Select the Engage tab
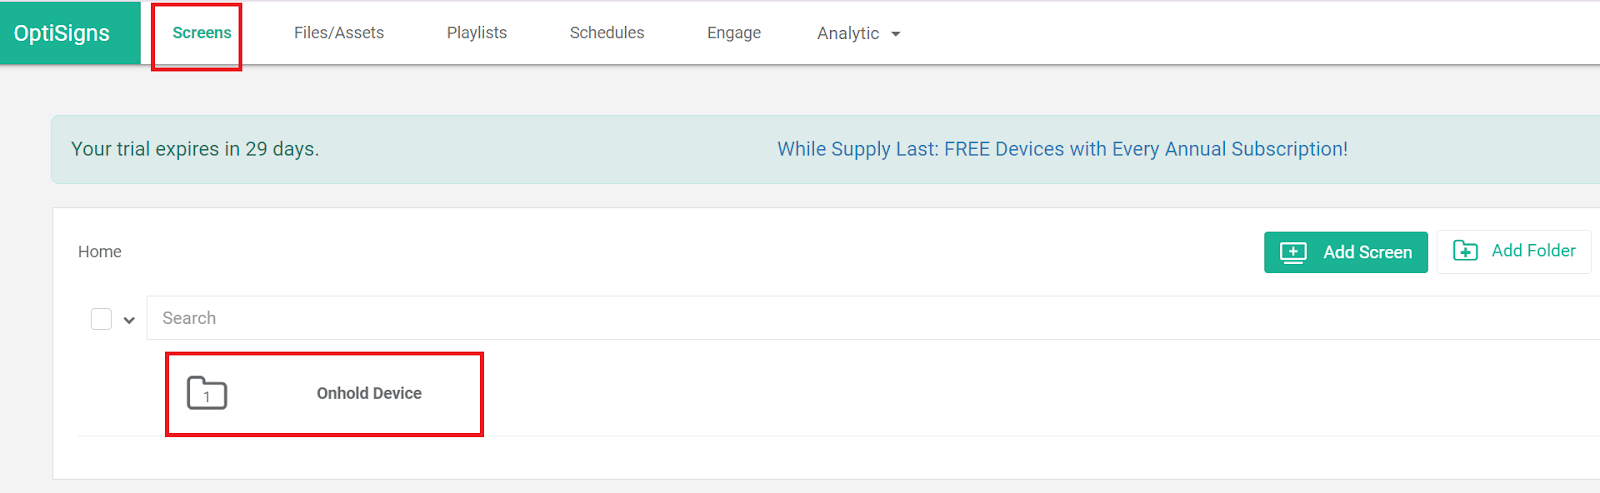1600x493 pixels. pyautogui.click(x=734, y=33)
